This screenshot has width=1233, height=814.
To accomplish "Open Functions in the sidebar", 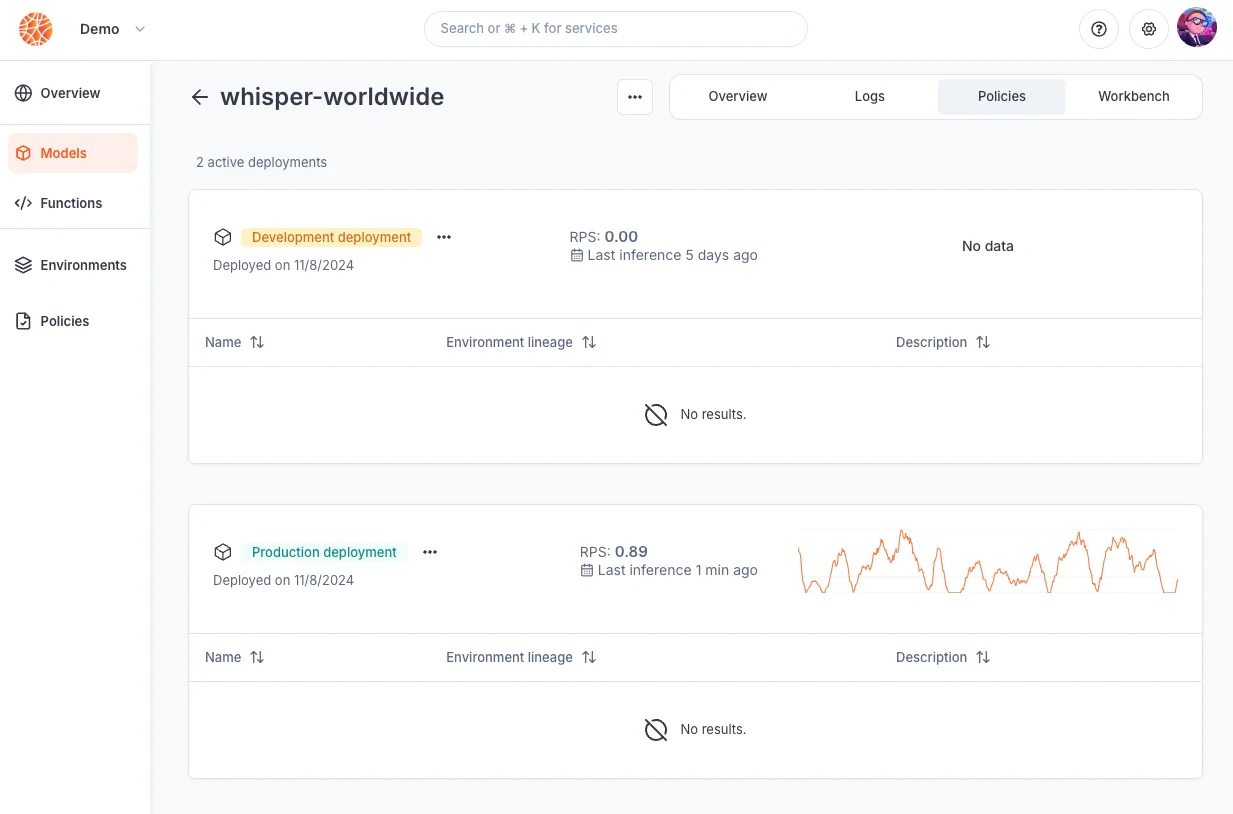I will [72, 203].
